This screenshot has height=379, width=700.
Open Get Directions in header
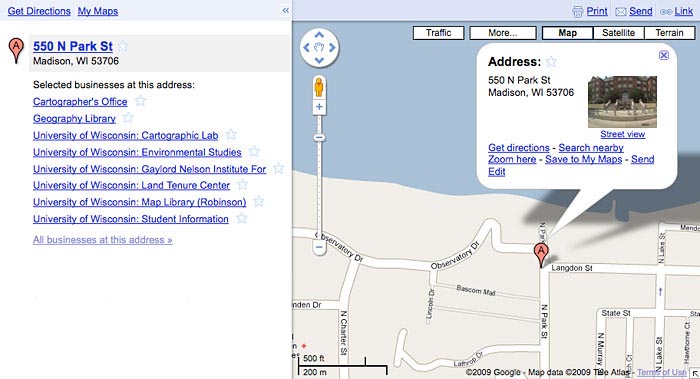point(39,11)
